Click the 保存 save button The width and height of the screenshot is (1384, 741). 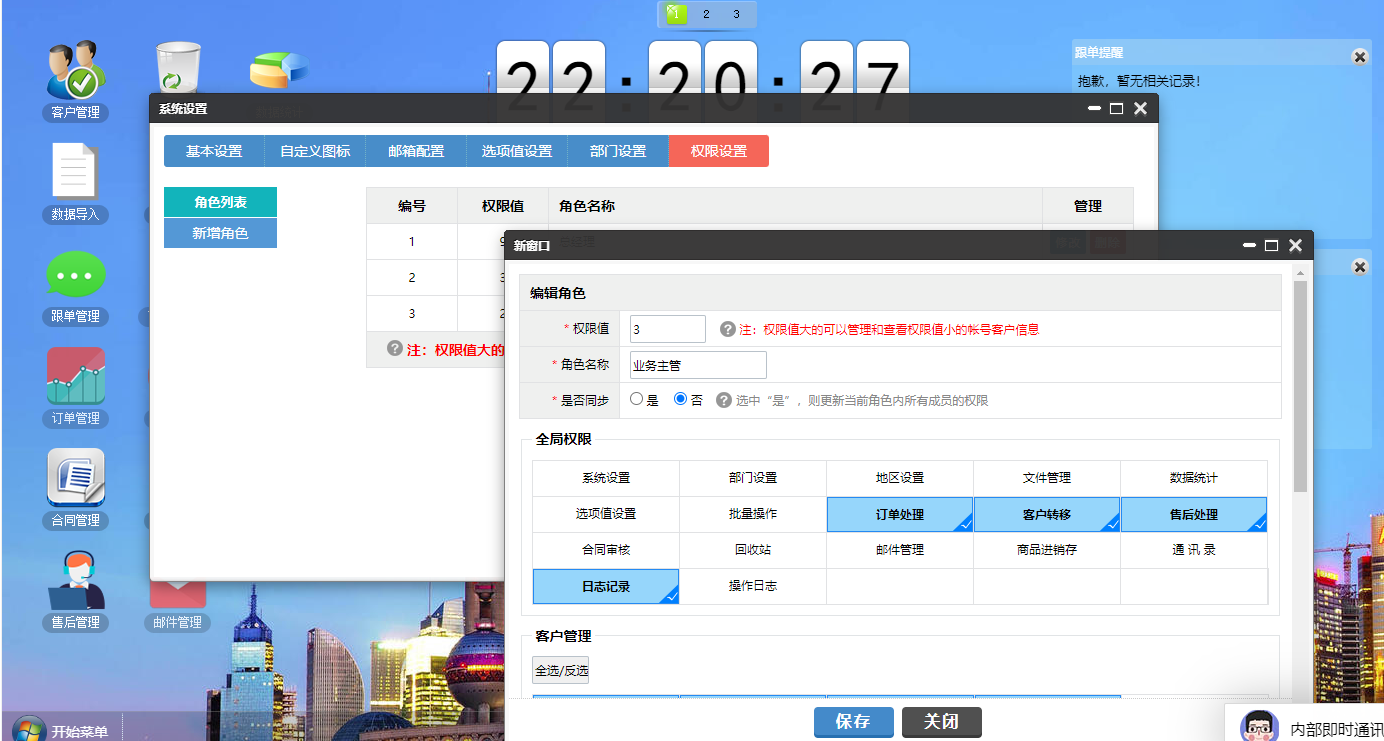point(853,721)
